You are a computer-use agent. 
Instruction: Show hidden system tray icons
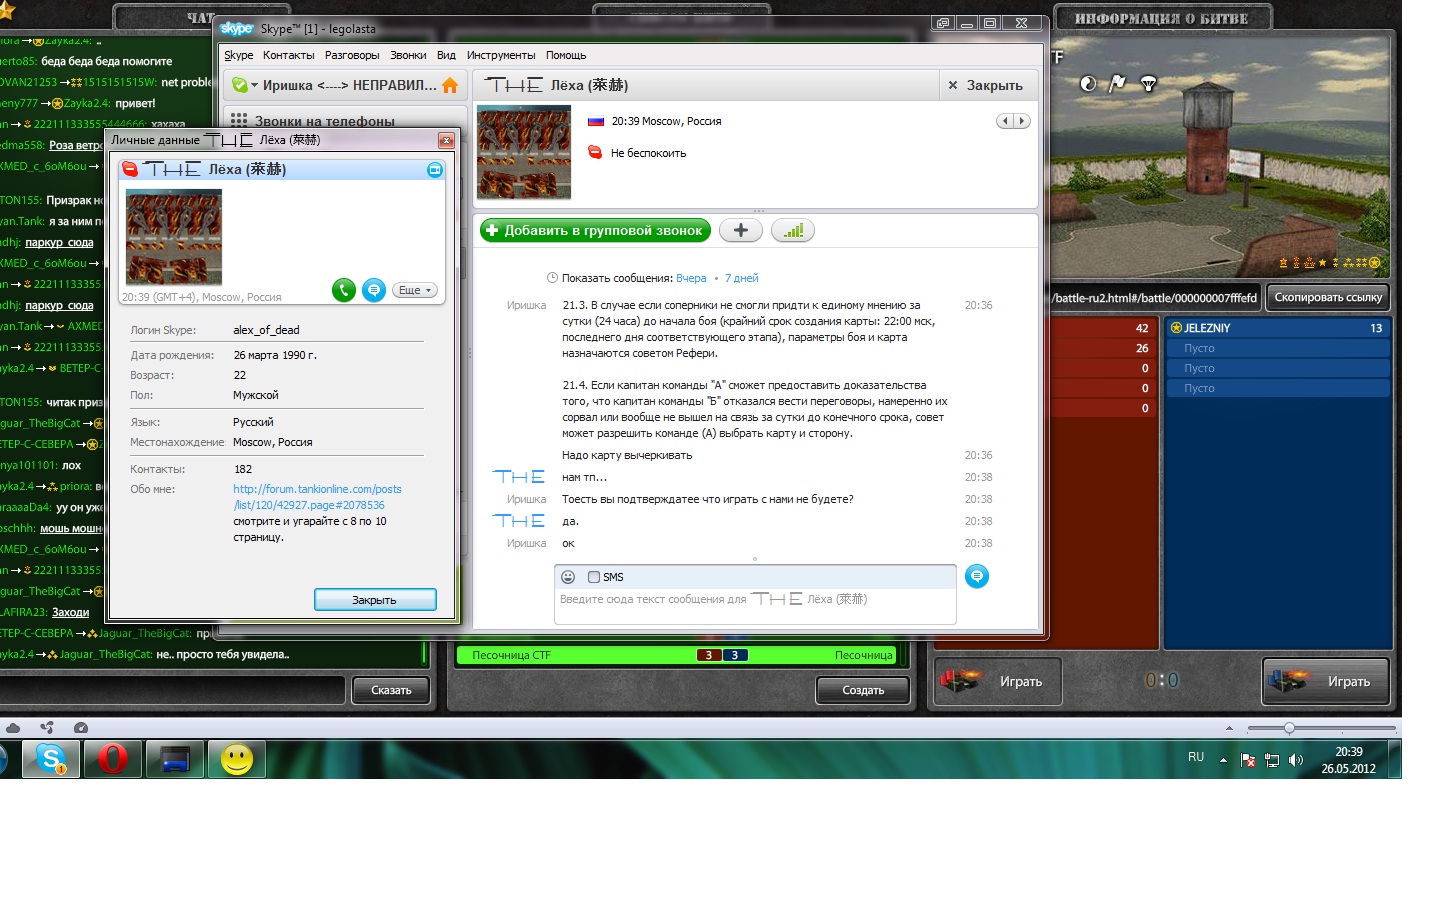point(1223,760)
